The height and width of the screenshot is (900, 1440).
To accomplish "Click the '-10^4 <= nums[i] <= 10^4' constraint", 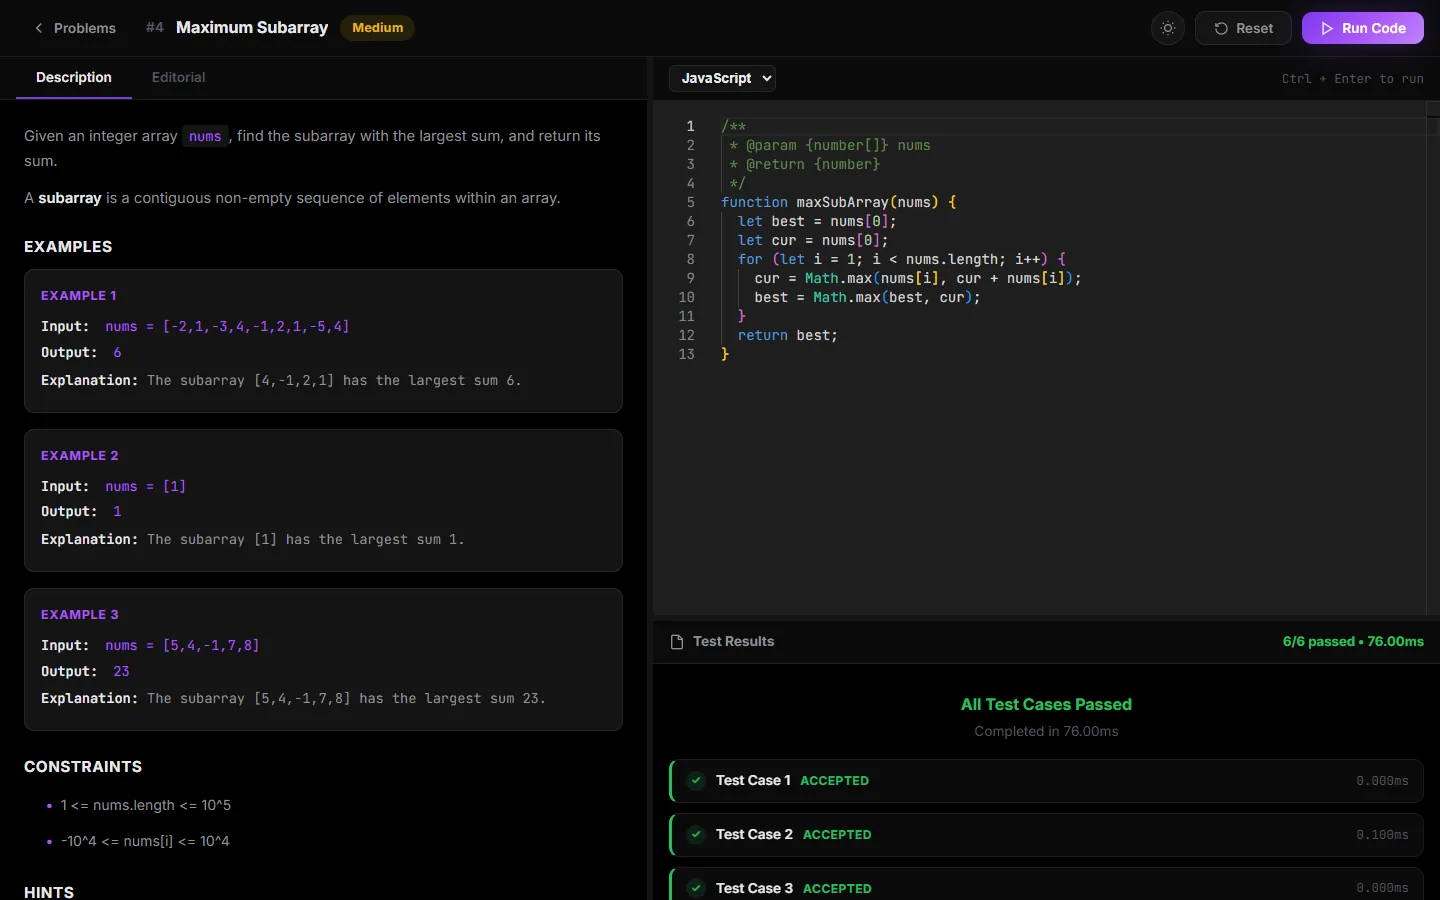I will click(145, 842).
